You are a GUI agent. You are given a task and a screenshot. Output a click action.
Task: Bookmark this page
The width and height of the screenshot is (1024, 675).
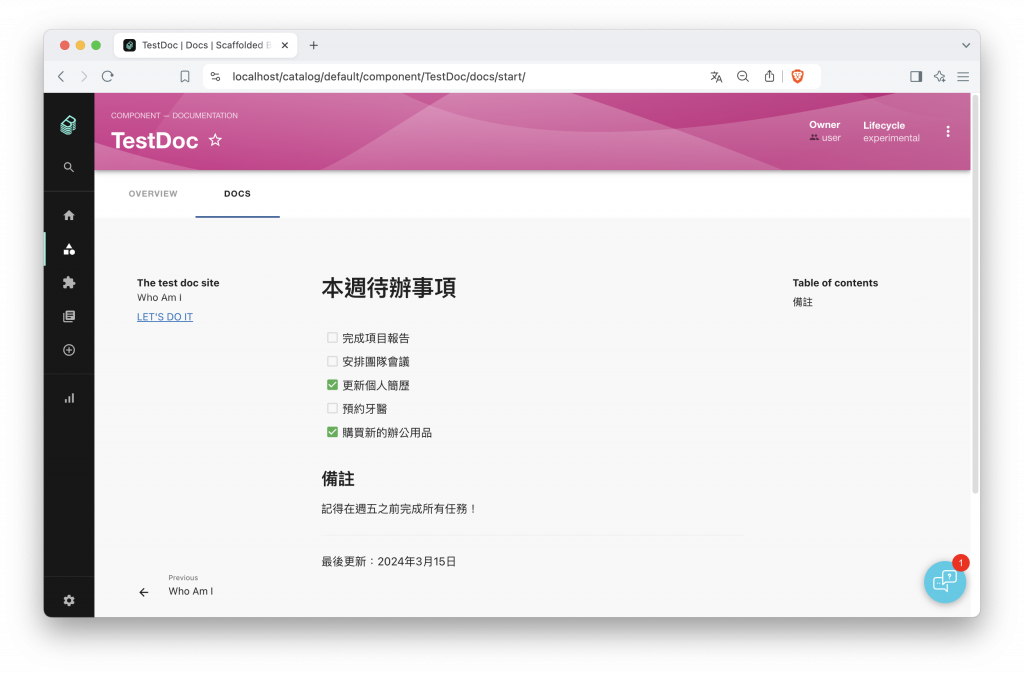pyautogui.click(x=185, y=76)
